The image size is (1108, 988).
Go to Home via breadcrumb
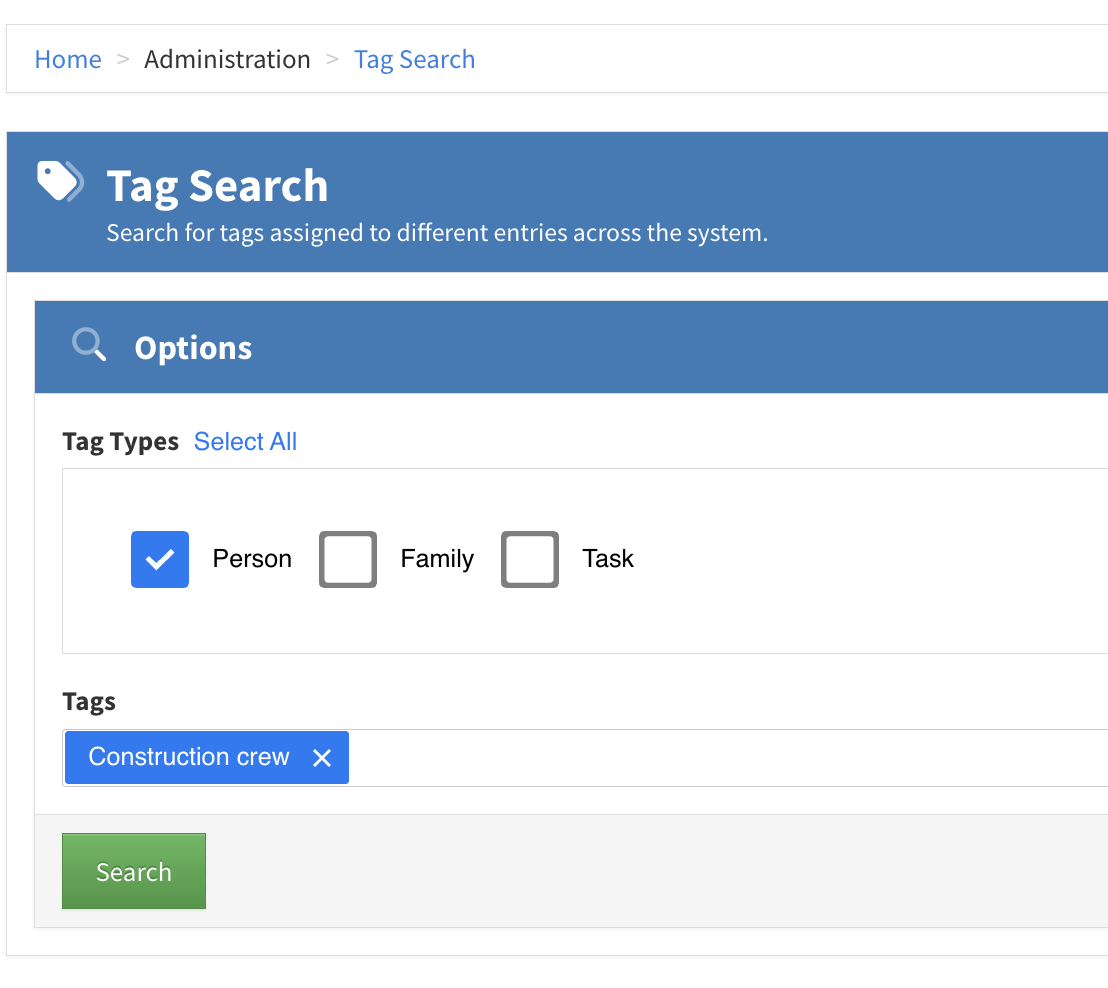click(x=68, y=60)
